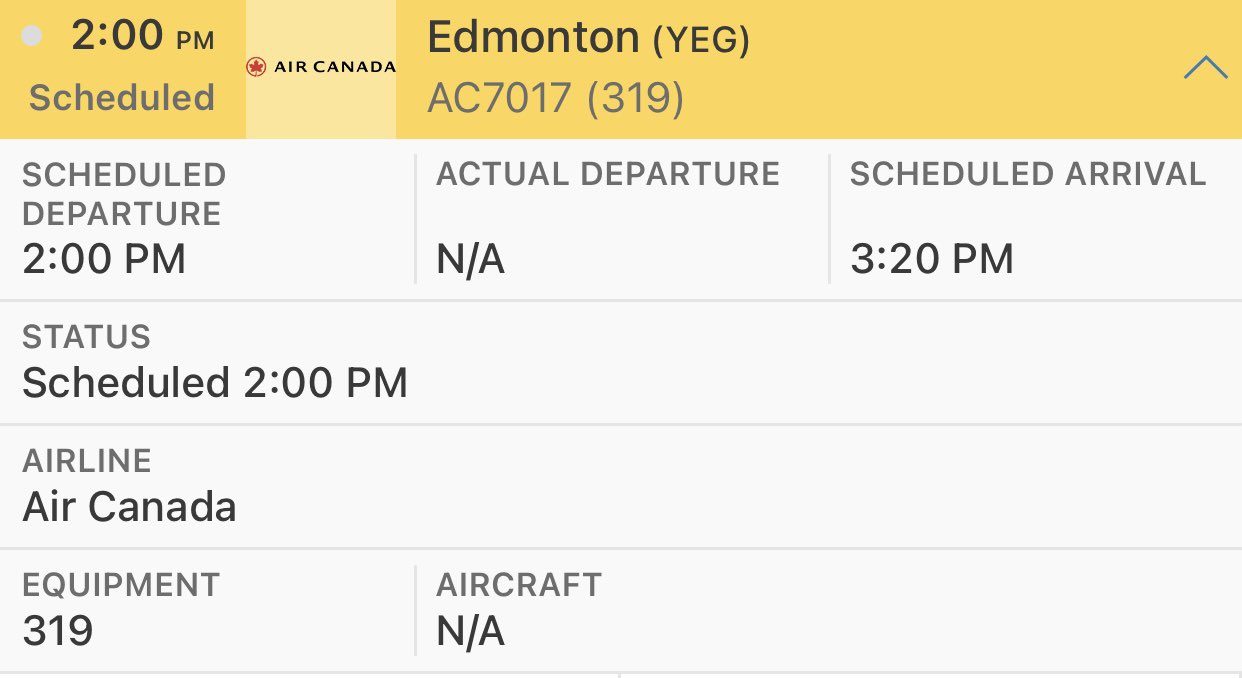Collapse the flight details chevron

point(1205,68)
